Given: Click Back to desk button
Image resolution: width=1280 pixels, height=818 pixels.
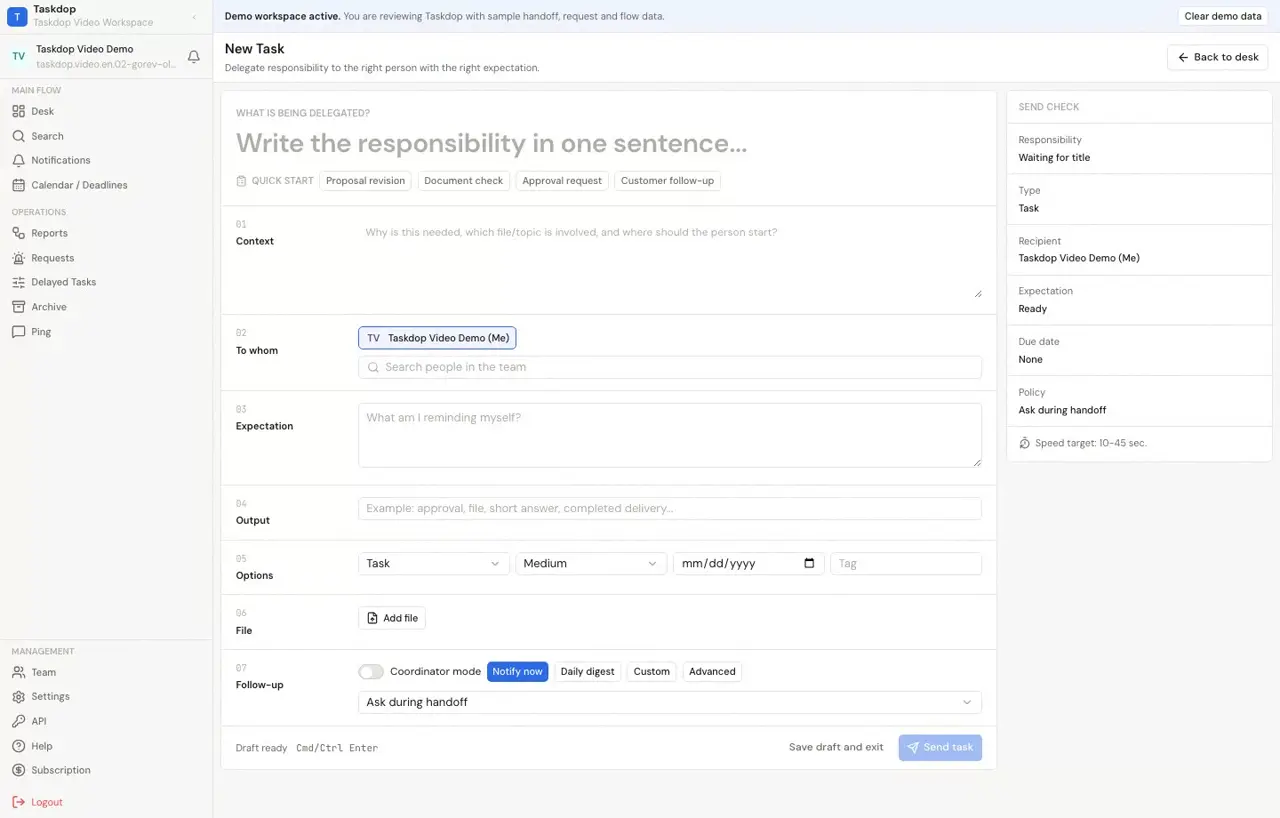Looking at the screenshot, I should (x=1217, y=57).
